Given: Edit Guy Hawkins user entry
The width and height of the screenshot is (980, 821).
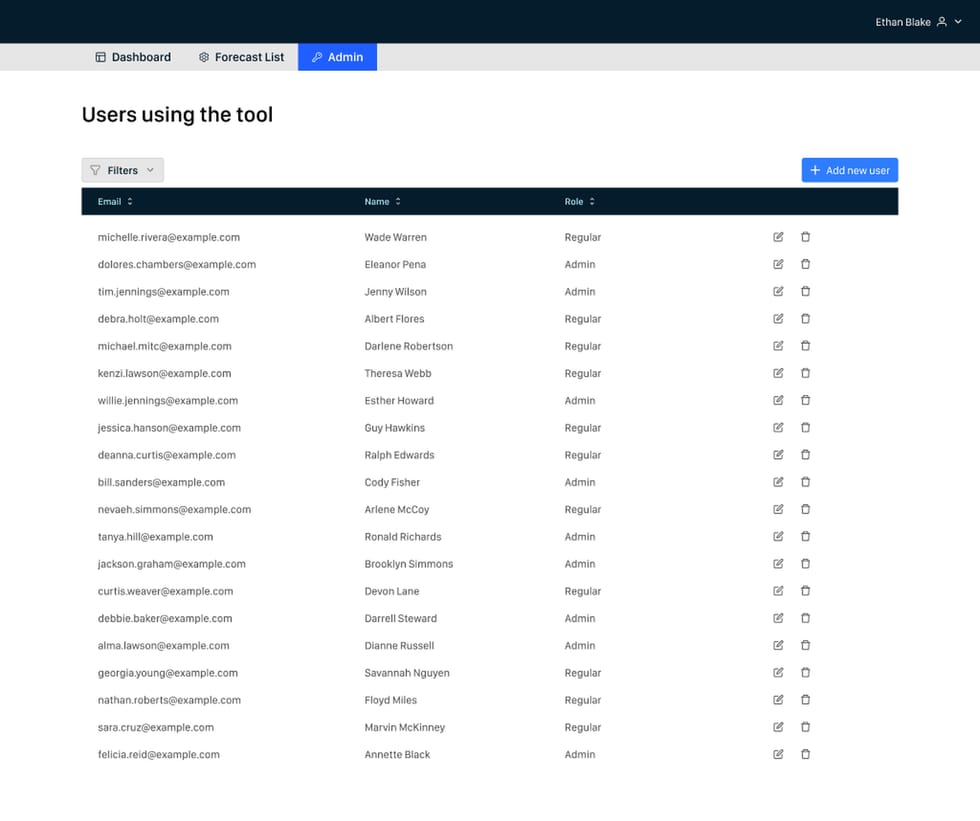Looking at the screenshot, I should click(x=778, y=427).
